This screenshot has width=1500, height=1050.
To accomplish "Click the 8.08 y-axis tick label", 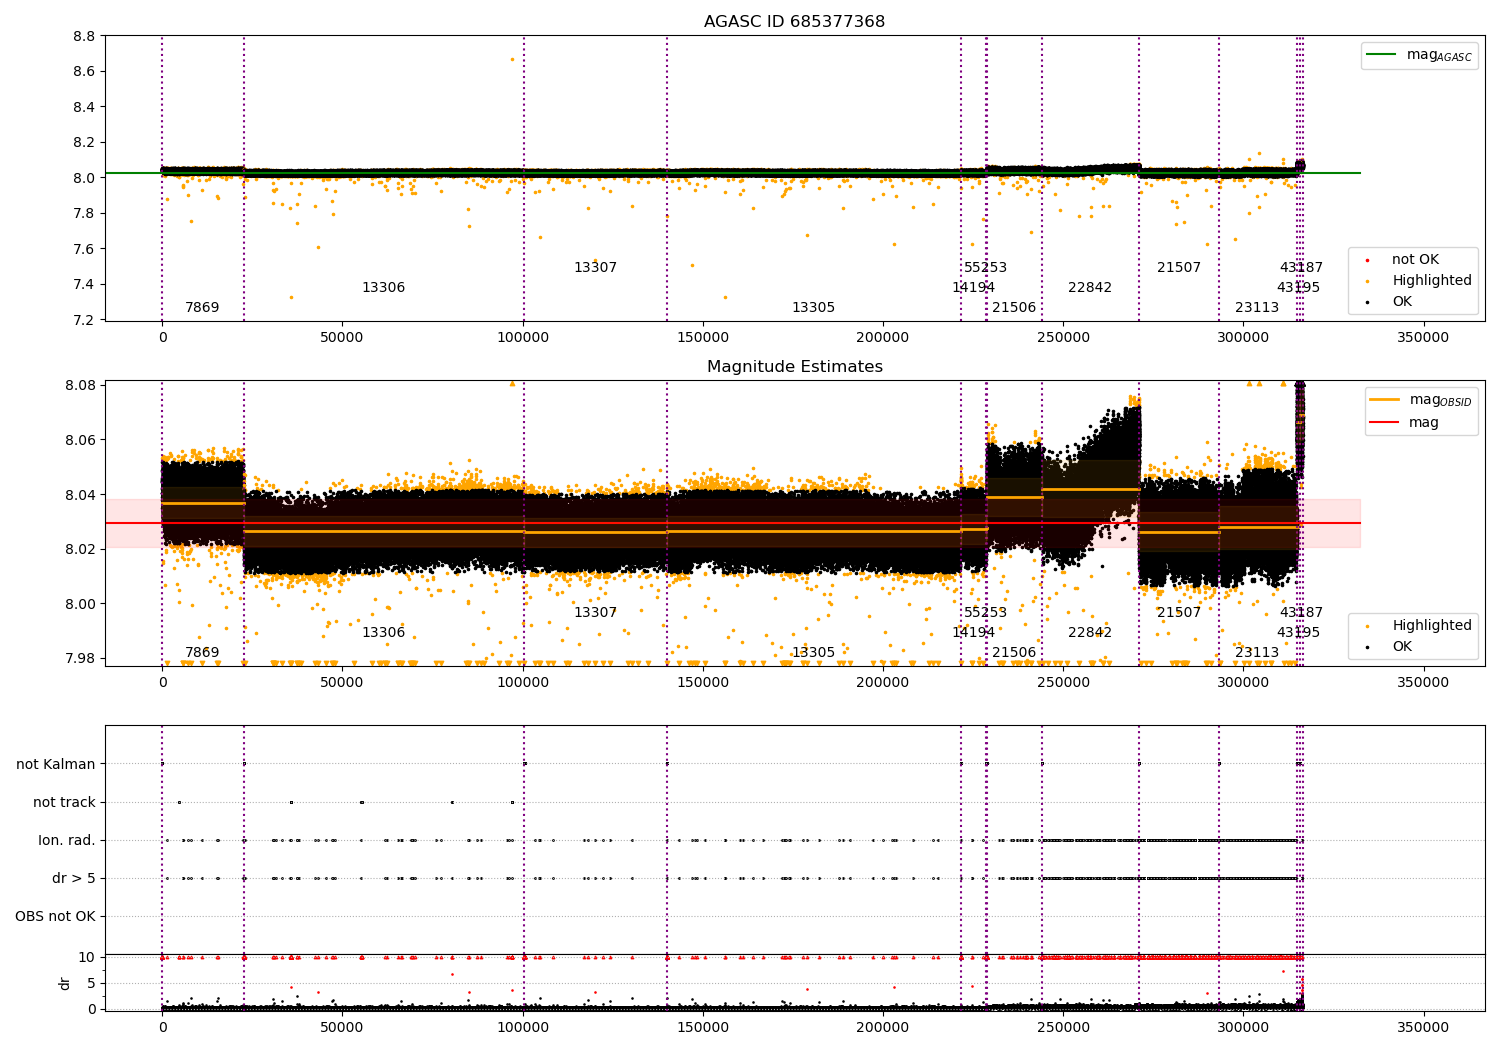I will [x=80, y=386].
